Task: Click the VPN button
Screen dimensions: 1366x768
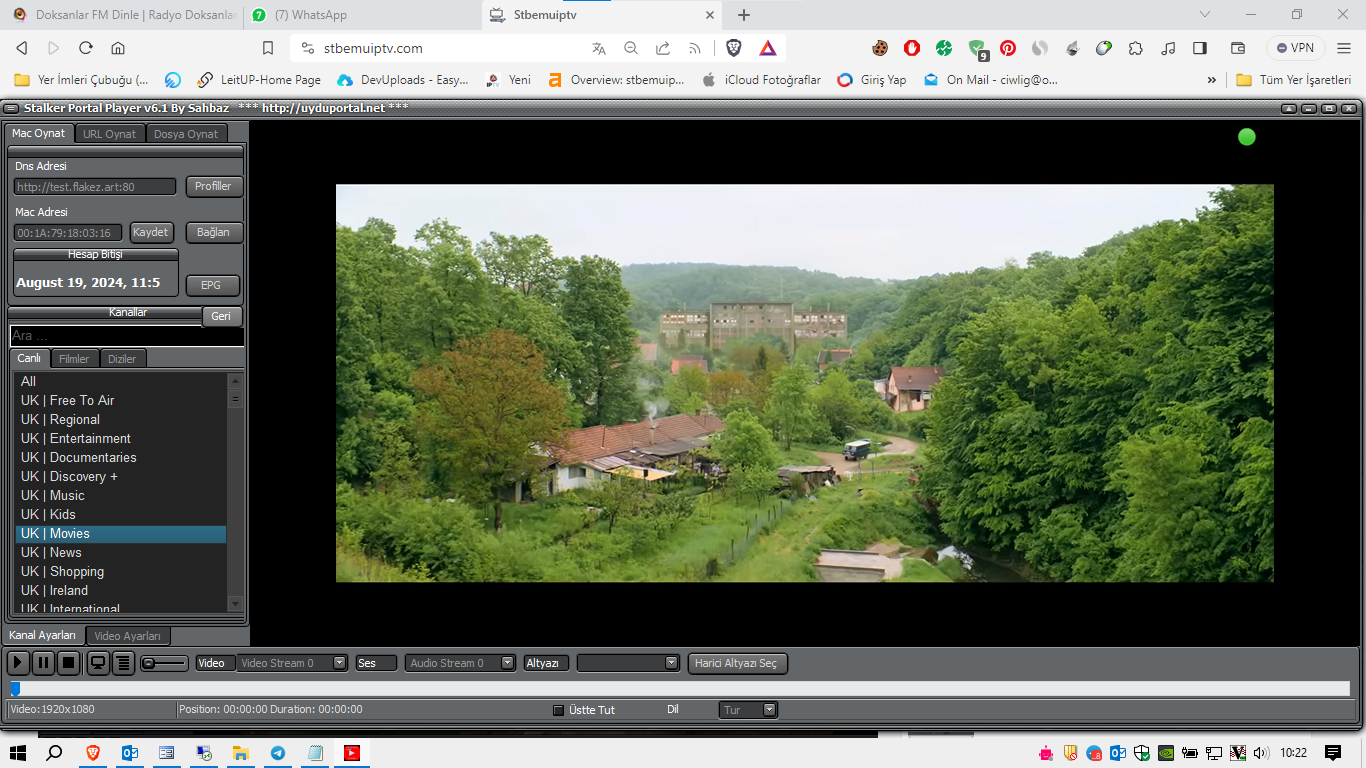Action: (1295, 48)
